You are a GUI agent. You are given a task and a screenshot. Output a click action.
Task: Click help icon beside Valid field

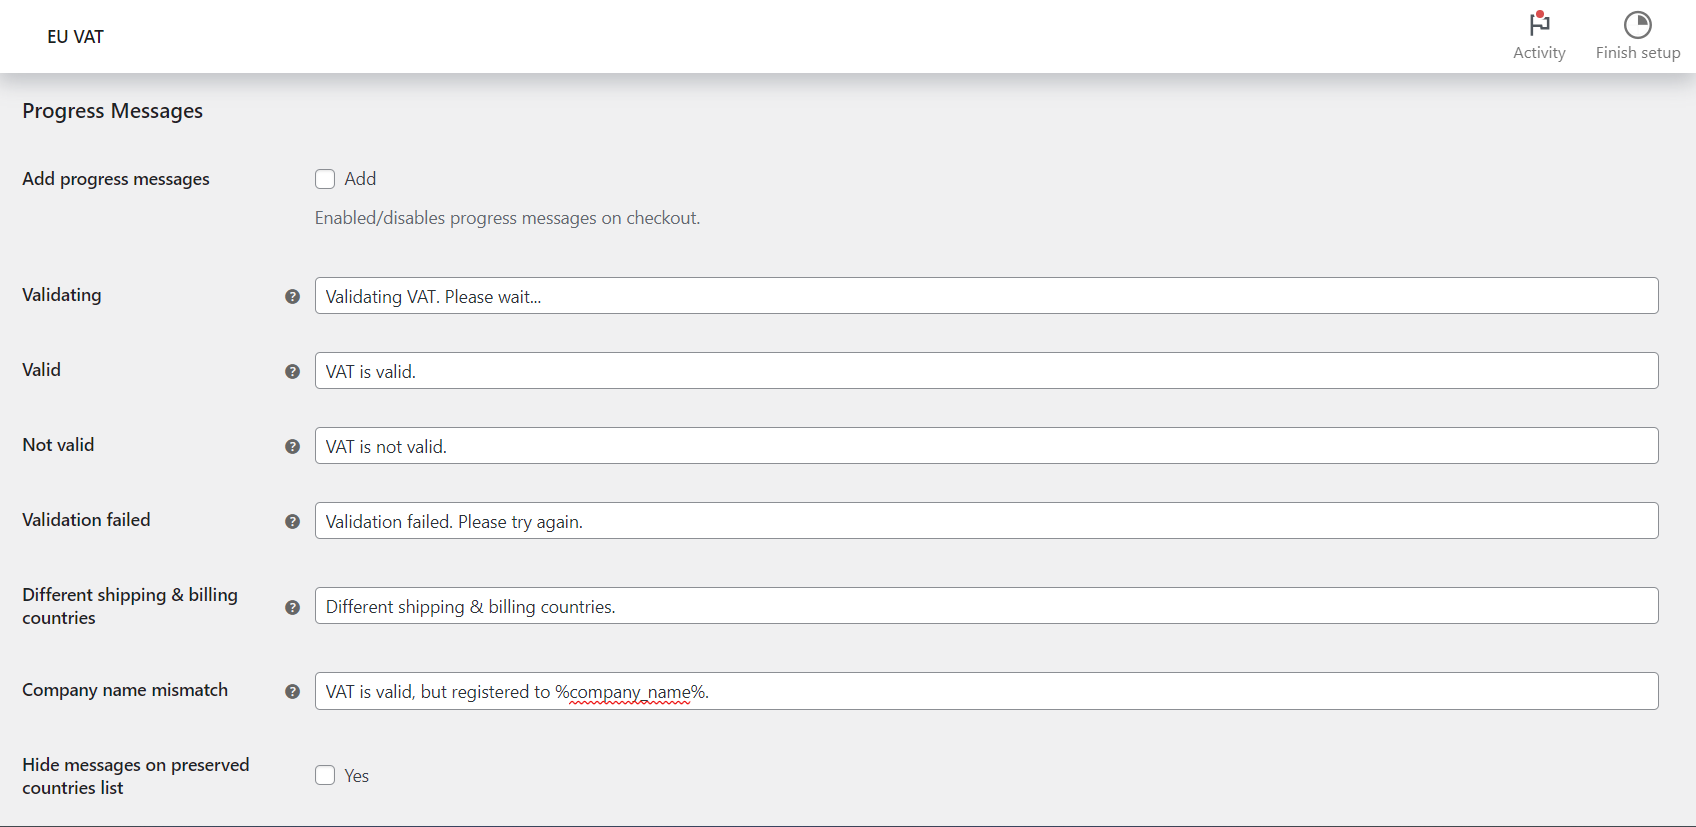click(x=292, y=371)
